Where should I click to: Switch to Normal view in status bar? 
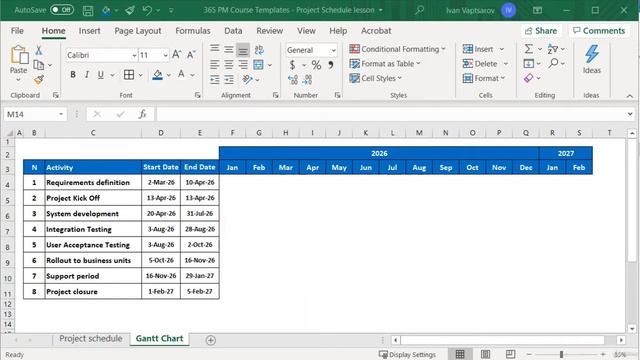(460, 354)
